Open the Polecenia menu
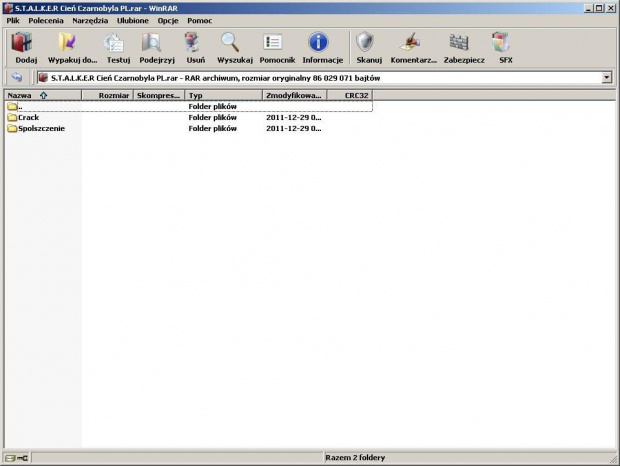Image resolution: width=620 pixels, height=466 pixels. [46, 21]
